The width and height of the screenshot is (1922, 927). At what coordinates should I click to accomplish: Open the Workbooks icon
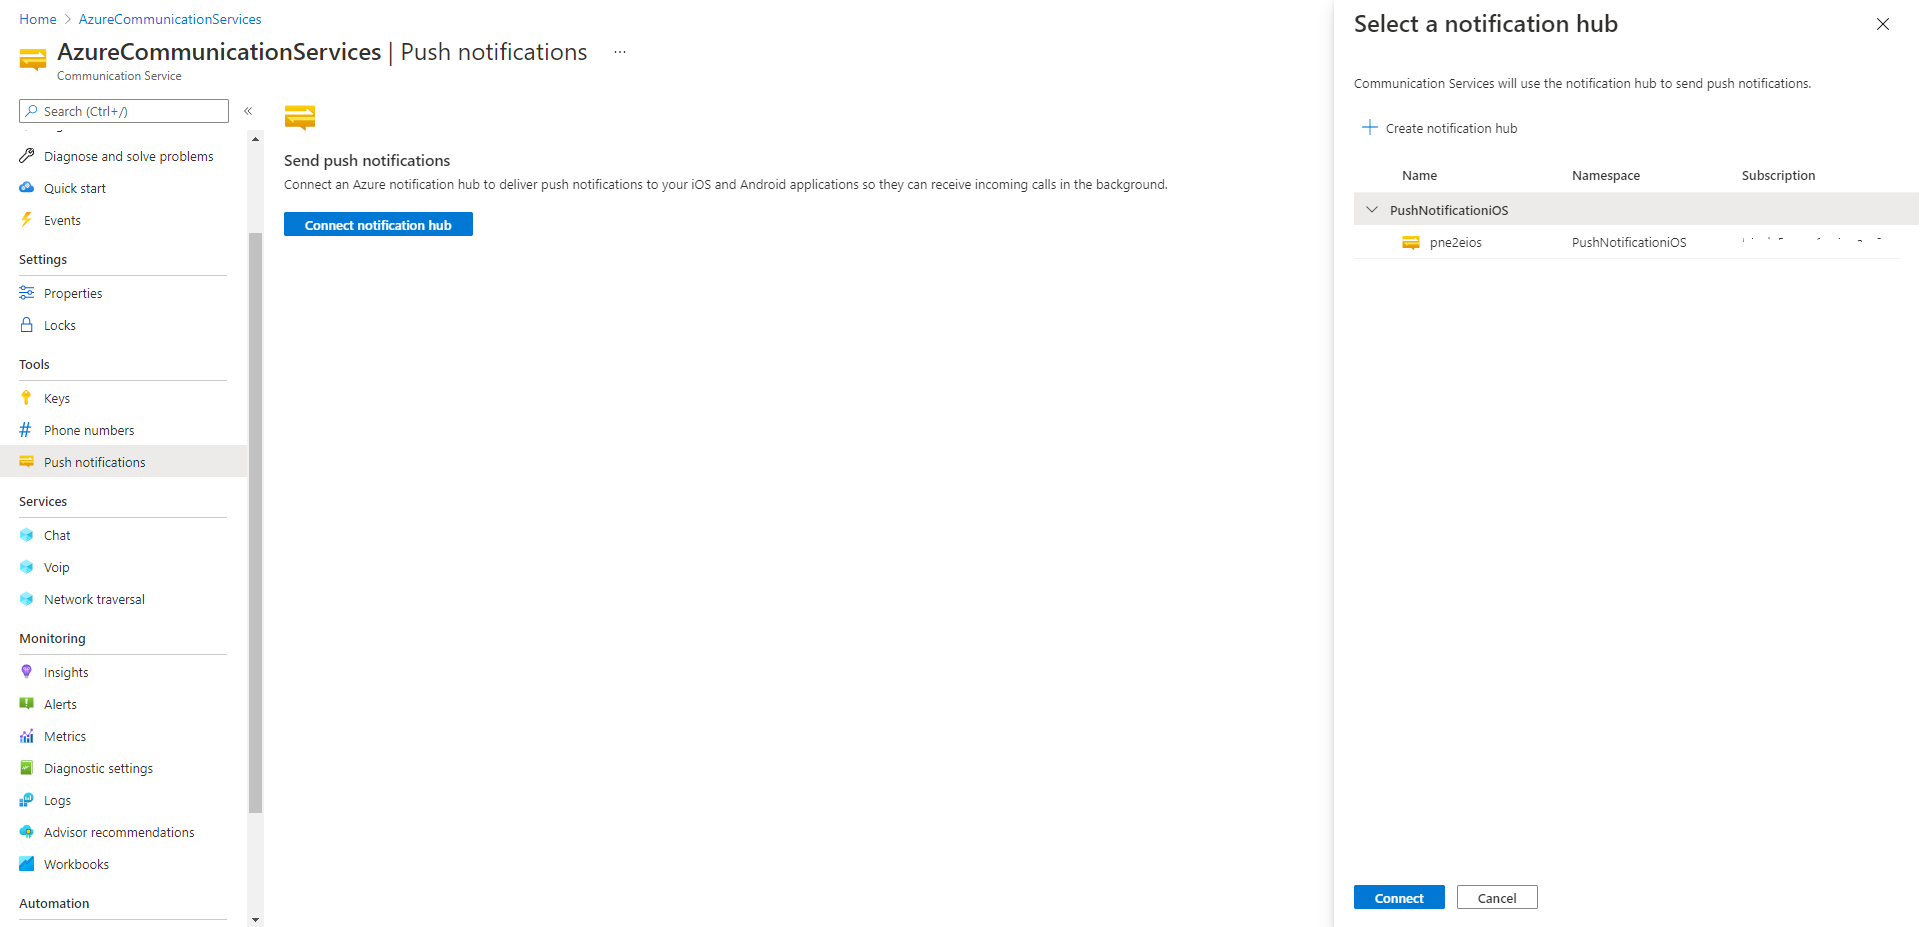click(x=26, y=863)
